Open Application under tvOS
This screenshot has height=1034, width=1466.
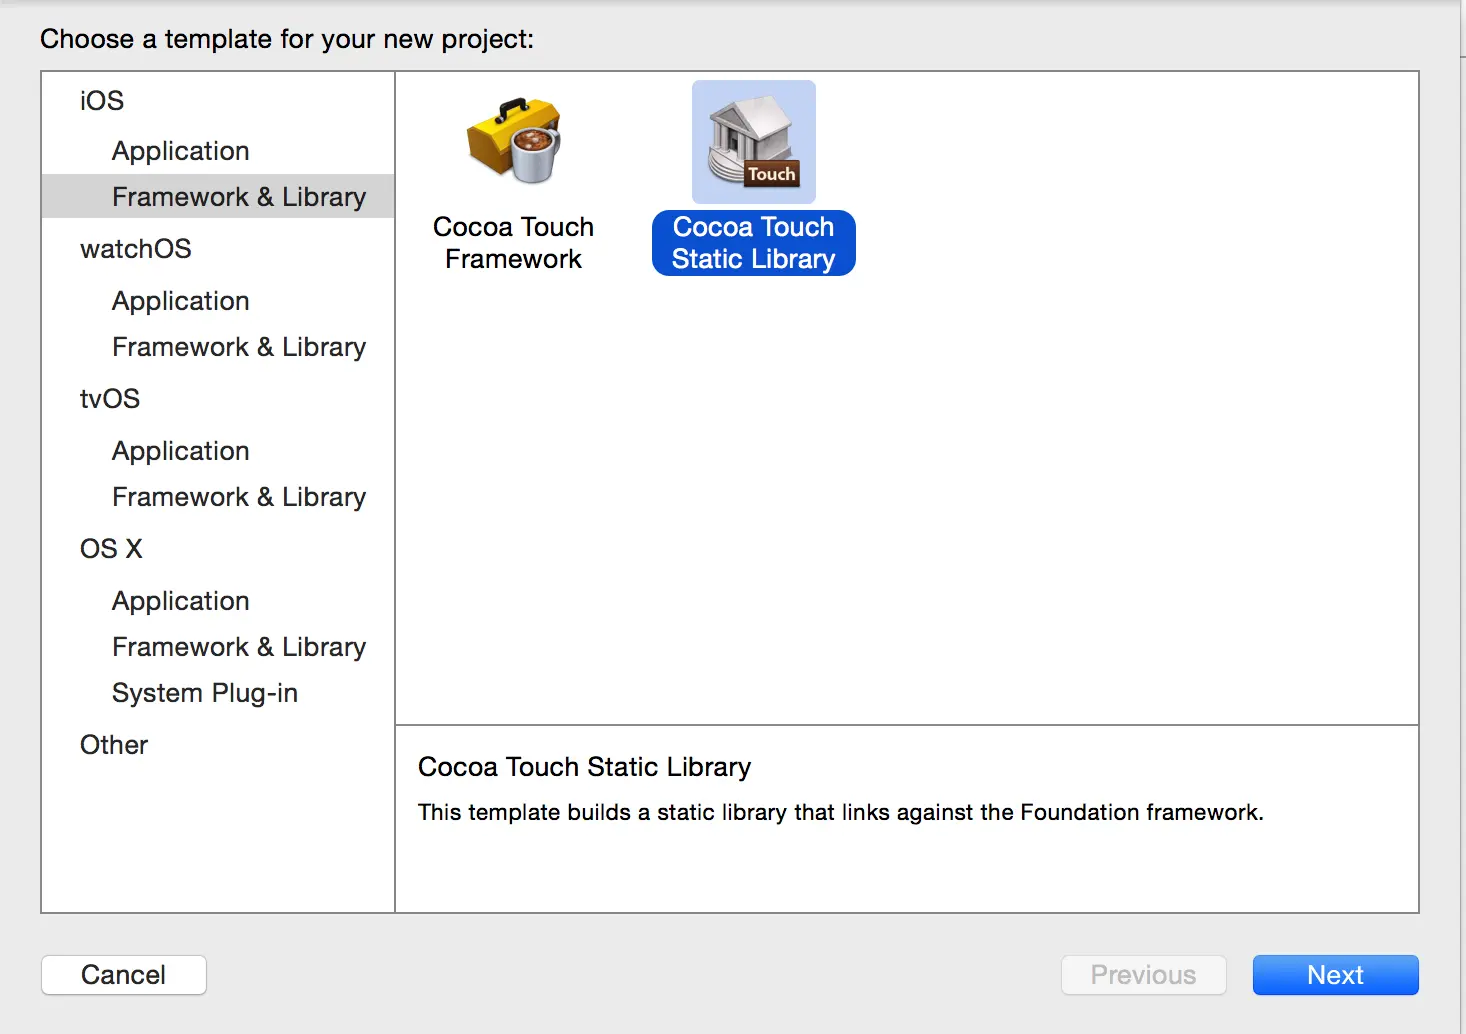[x=181, y=451]
